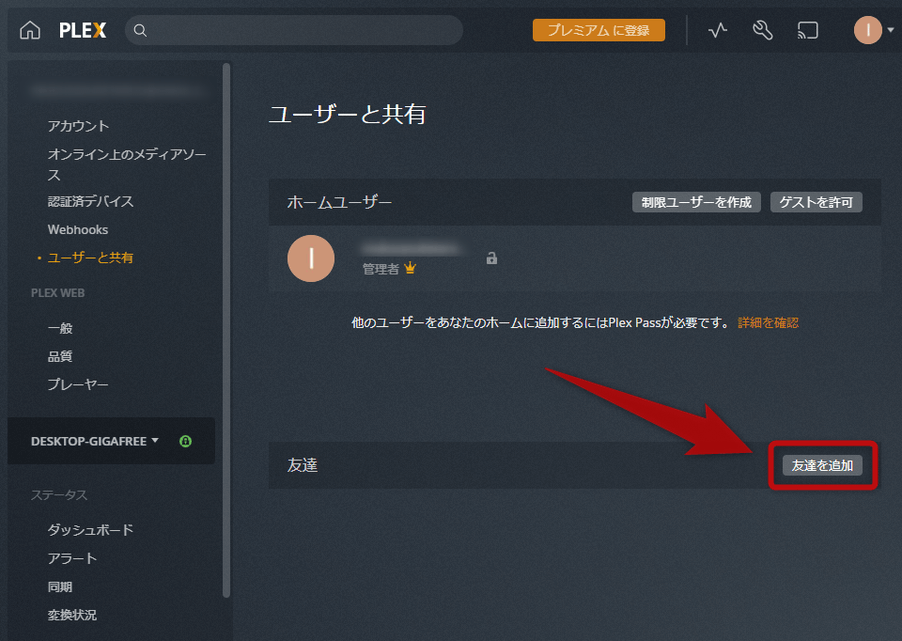Click the green secure-connection lock icon
This screenshot has height=641, width=902.
pyautogui.click(x=185, y=441)
